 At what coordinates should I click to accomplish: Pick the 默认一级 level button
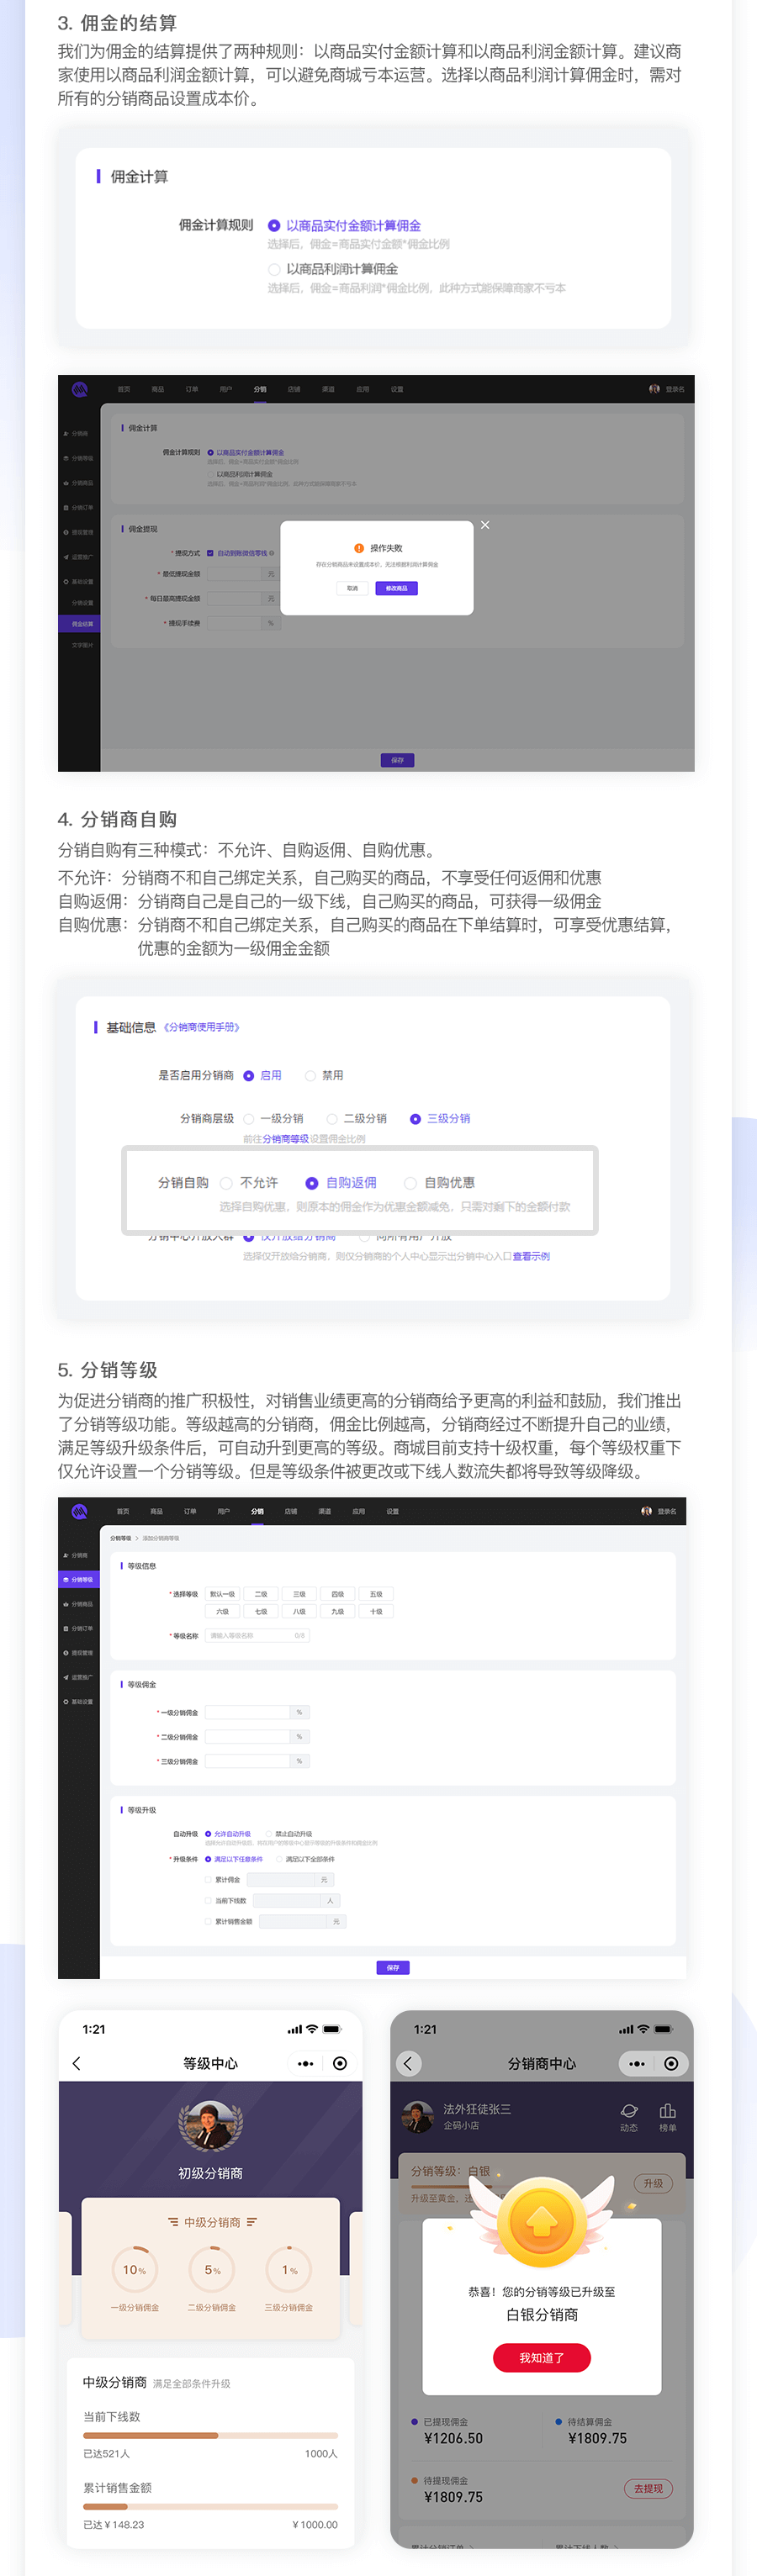tap(222, 1594)
